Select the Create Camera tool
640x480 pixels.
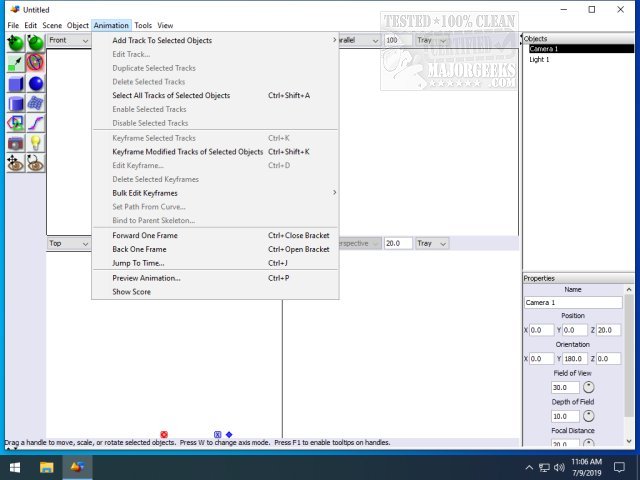[16, 143]
